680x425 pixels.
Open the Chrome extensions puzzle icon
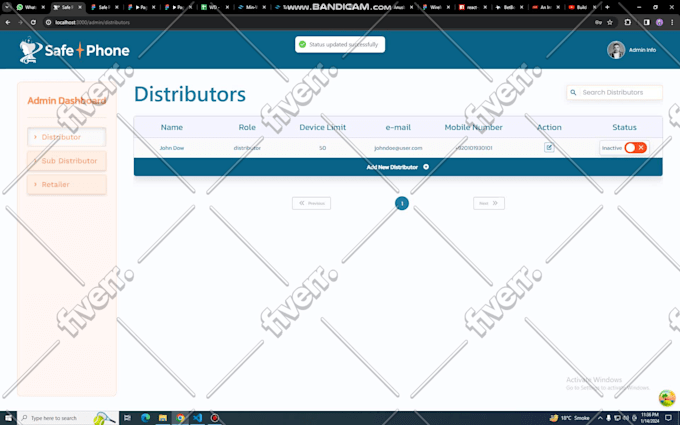click(628, 22)
